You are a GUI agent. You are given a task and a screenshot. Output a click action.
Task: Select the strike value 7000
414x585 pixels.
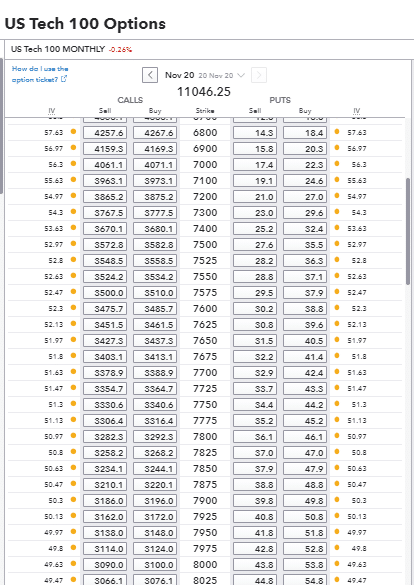(x=205, y=165)
